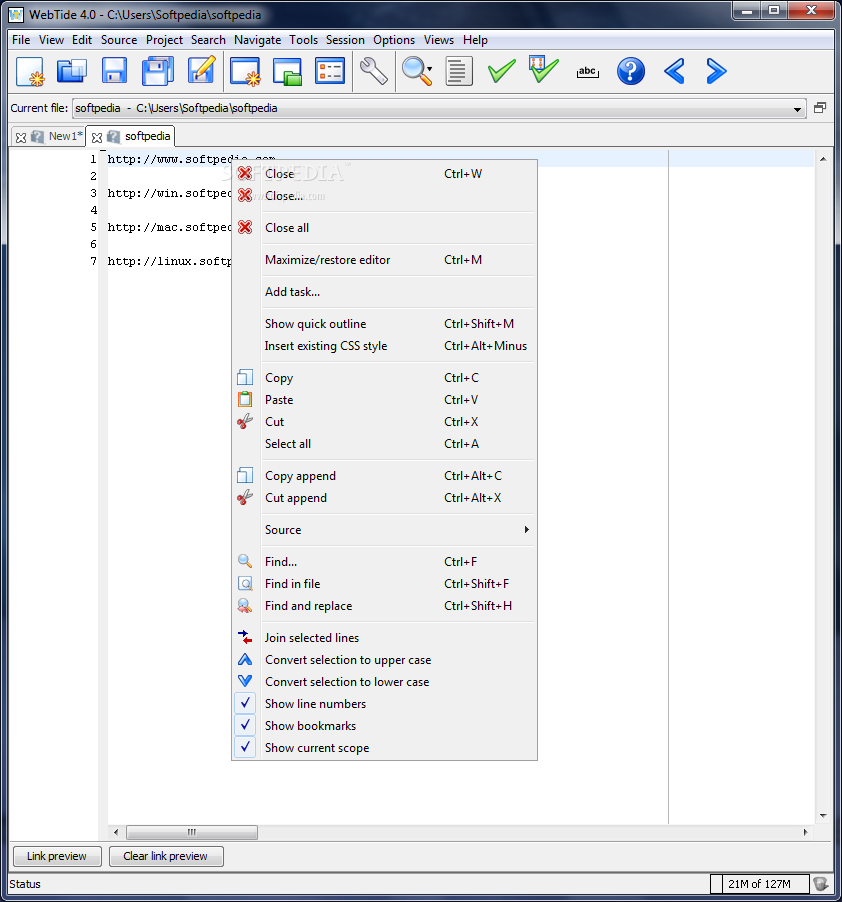Open the Source menu in menu bar
The width and height of the screenshot is (842, 902).
(119, 40)
